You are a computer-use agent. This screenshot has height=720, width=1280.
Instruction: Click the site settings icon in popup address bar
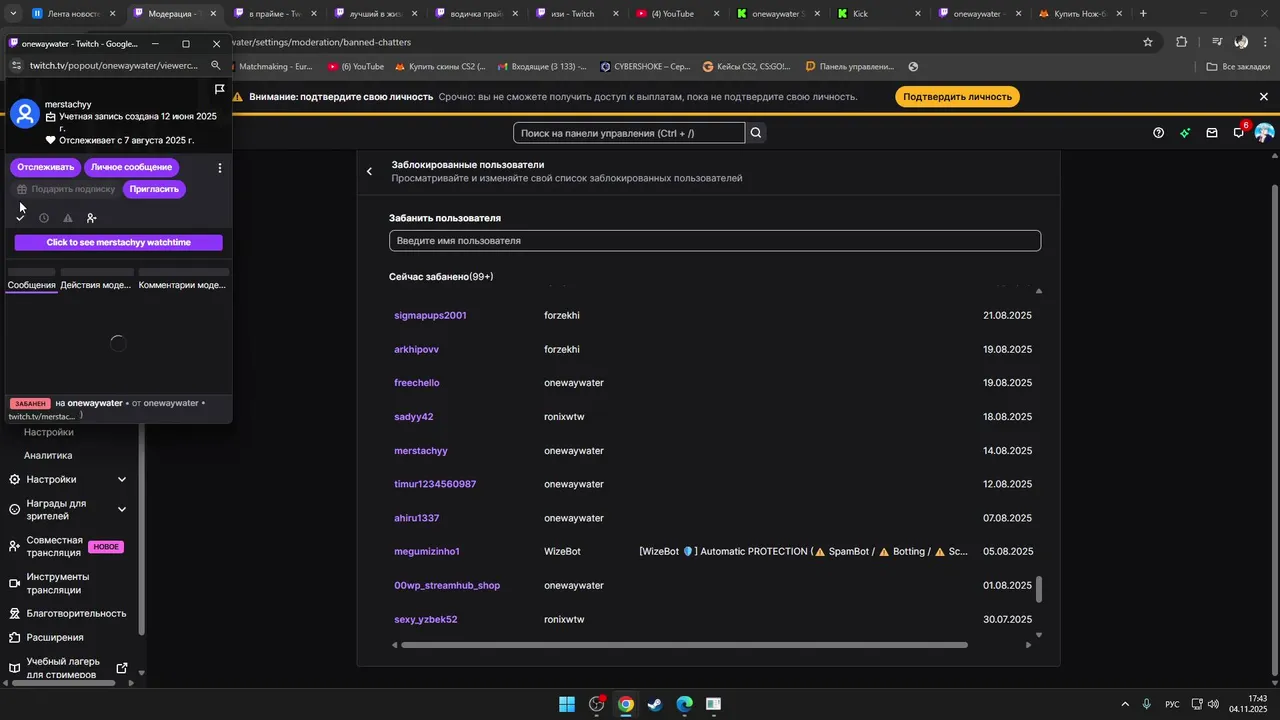click(x=15, y=65)
